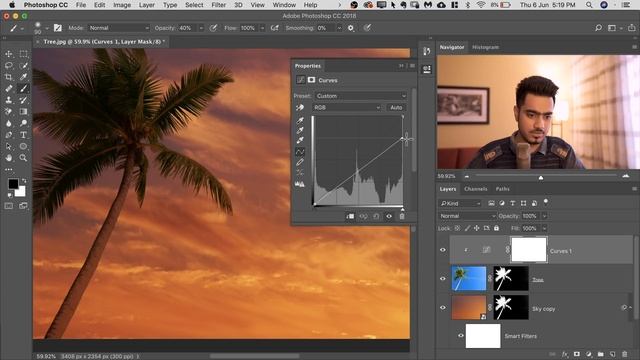
Task: Delete the Curves adjustment layer
Action: (x=402, y=216)
